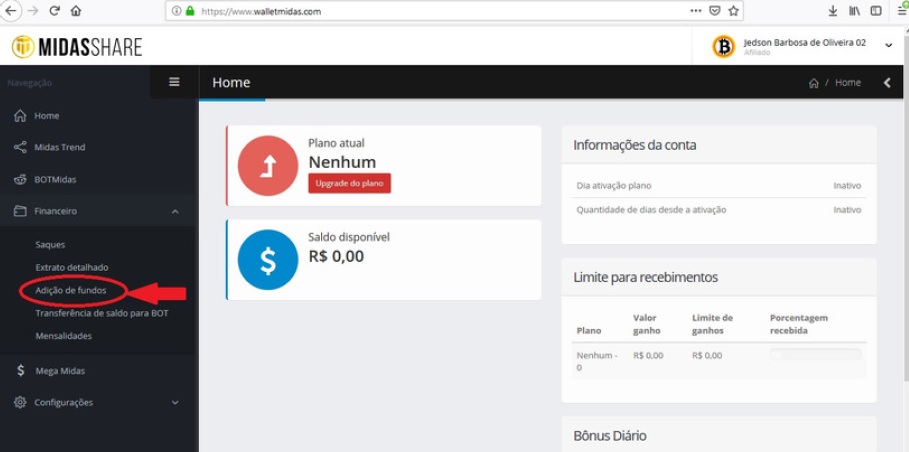This screenshot has height=452, width=909.
Task: Go to Transferência de saldo para BOT
Action: pyautogui.click(x=102, y=313)
